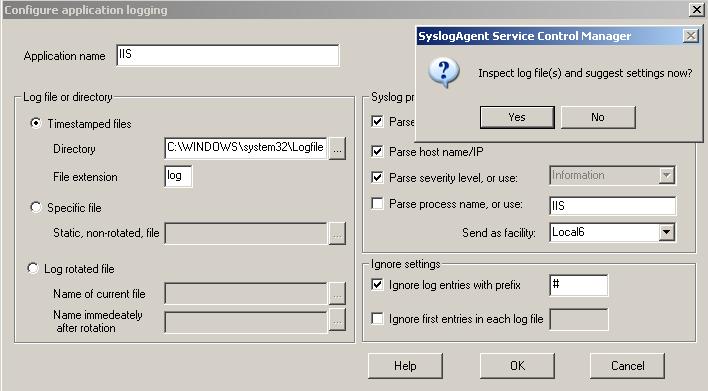Click the Application name field
The image size is (708, 391).
pos(228,55)
